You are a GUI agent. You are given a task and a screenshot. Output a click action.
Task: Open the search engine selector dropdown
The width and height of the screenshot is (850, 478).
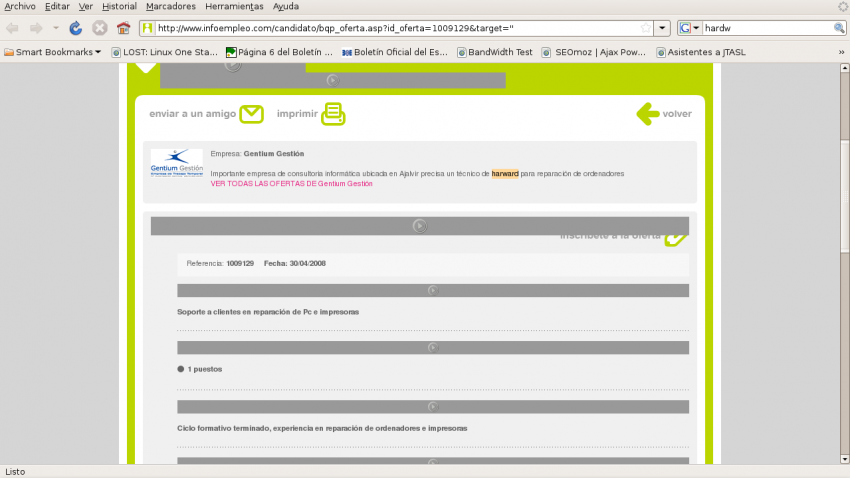click(691, 28)
